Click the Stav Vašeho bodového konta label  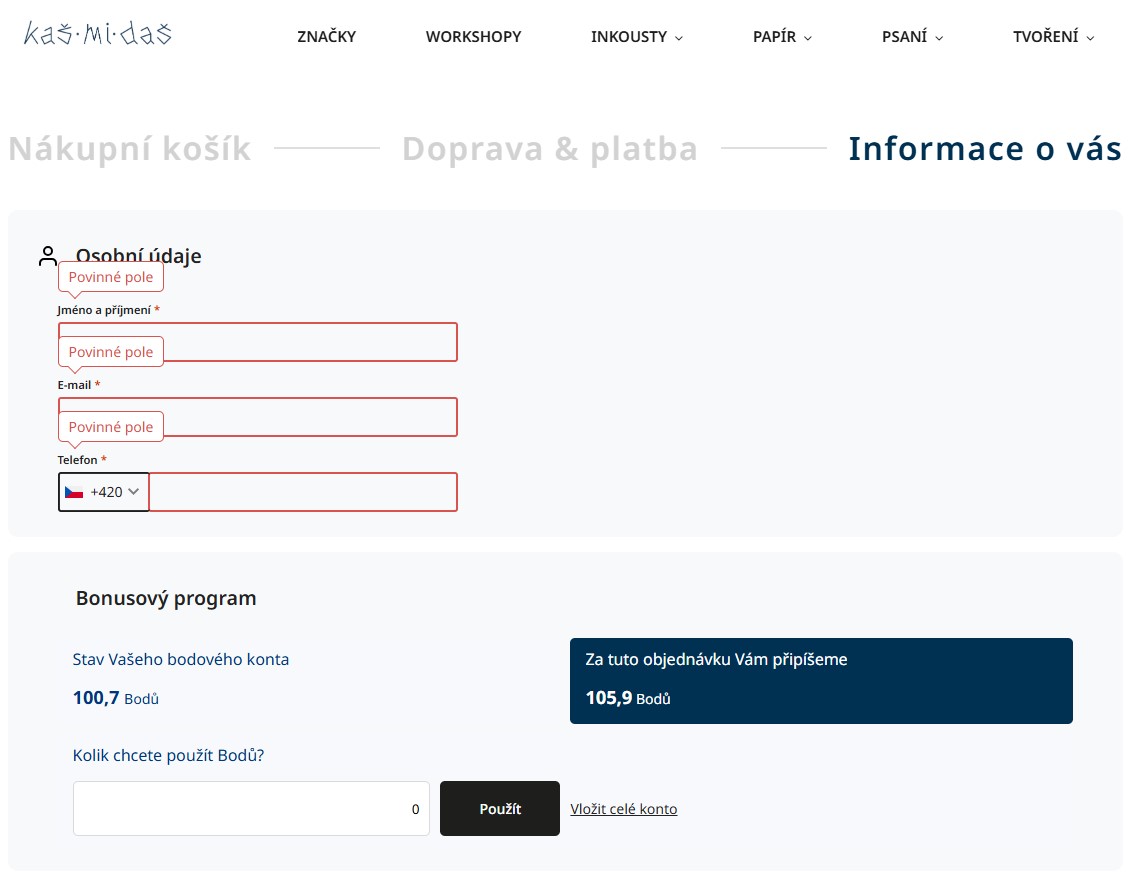tap(180, 659)
